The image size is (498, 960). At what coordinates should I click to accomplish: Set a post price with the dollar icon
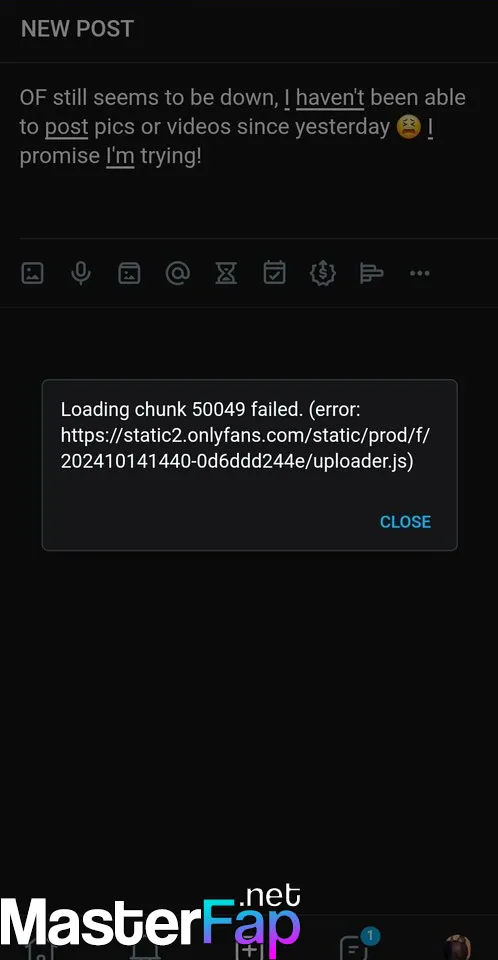click(x=323, y=273)
